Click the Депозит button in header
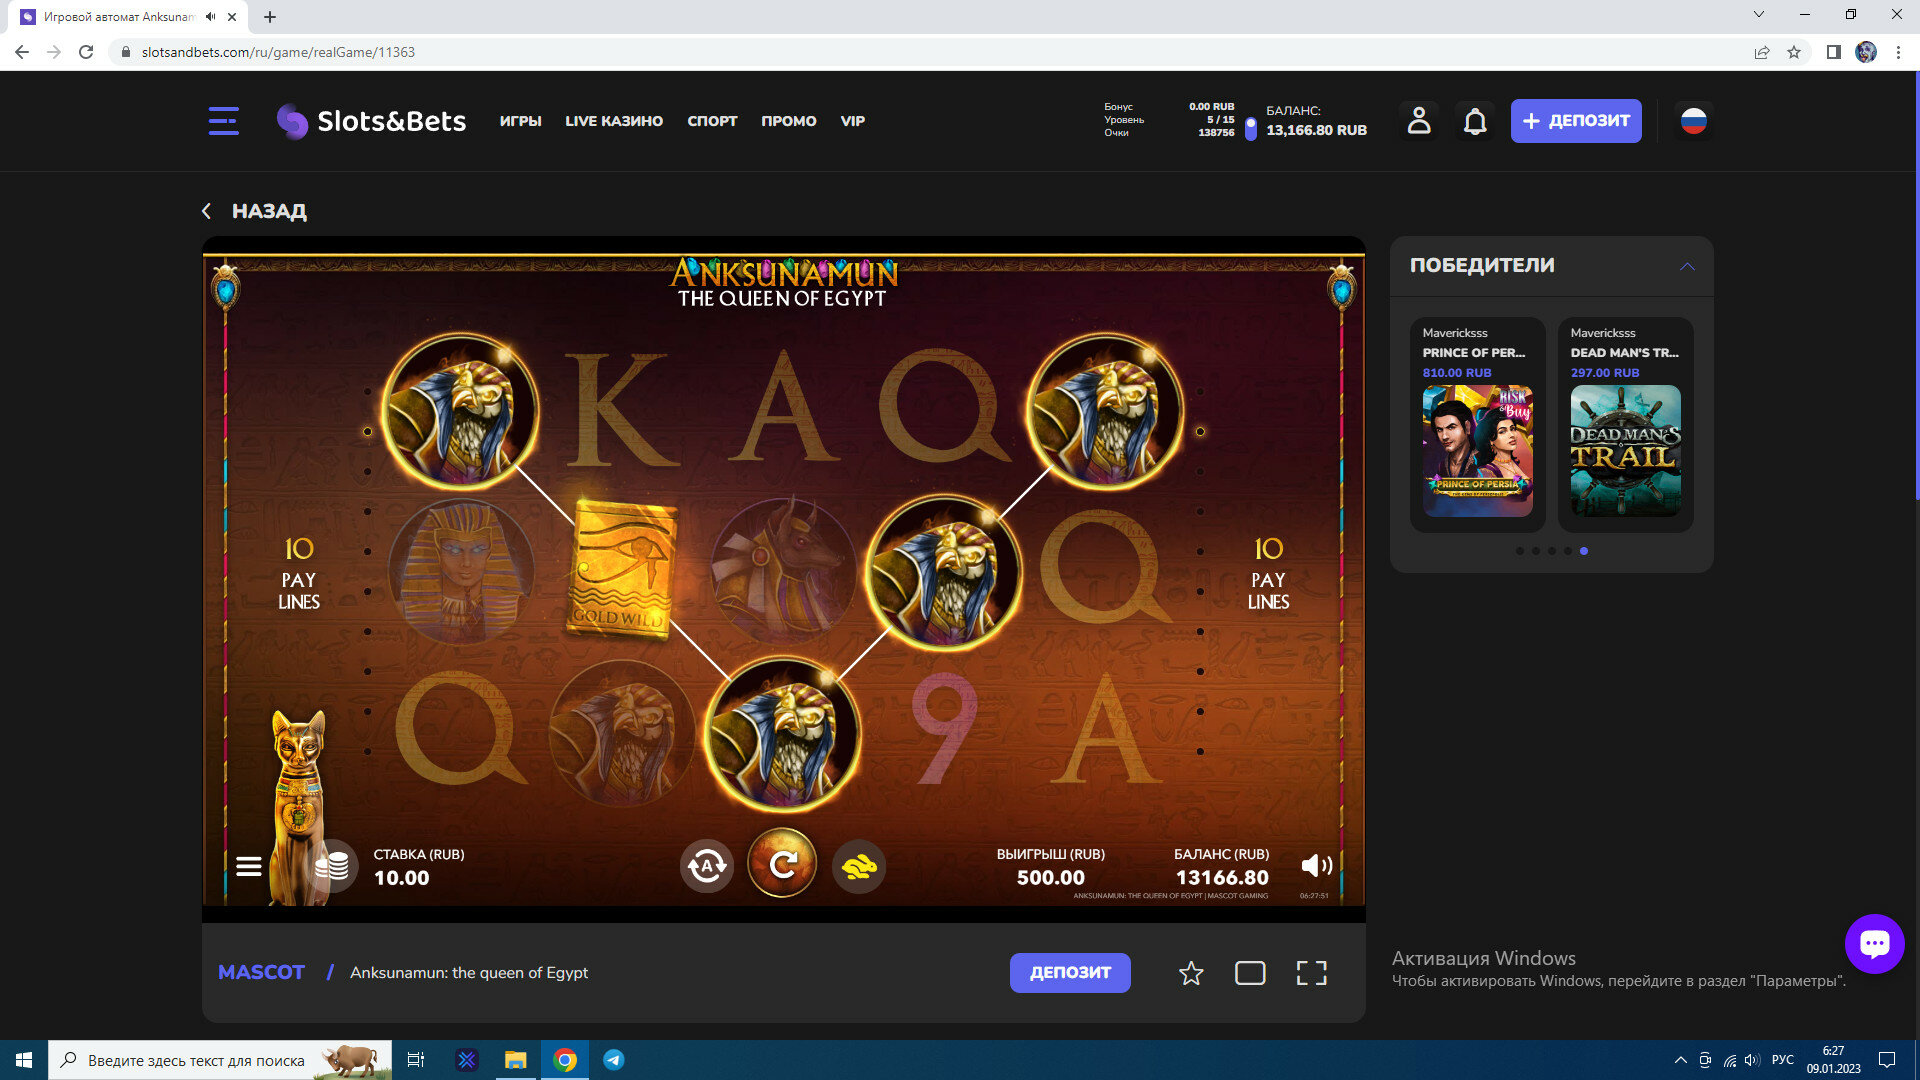Viewport: 1920px width, 1080px height. pyautogui.click(x=1575, y=121)
